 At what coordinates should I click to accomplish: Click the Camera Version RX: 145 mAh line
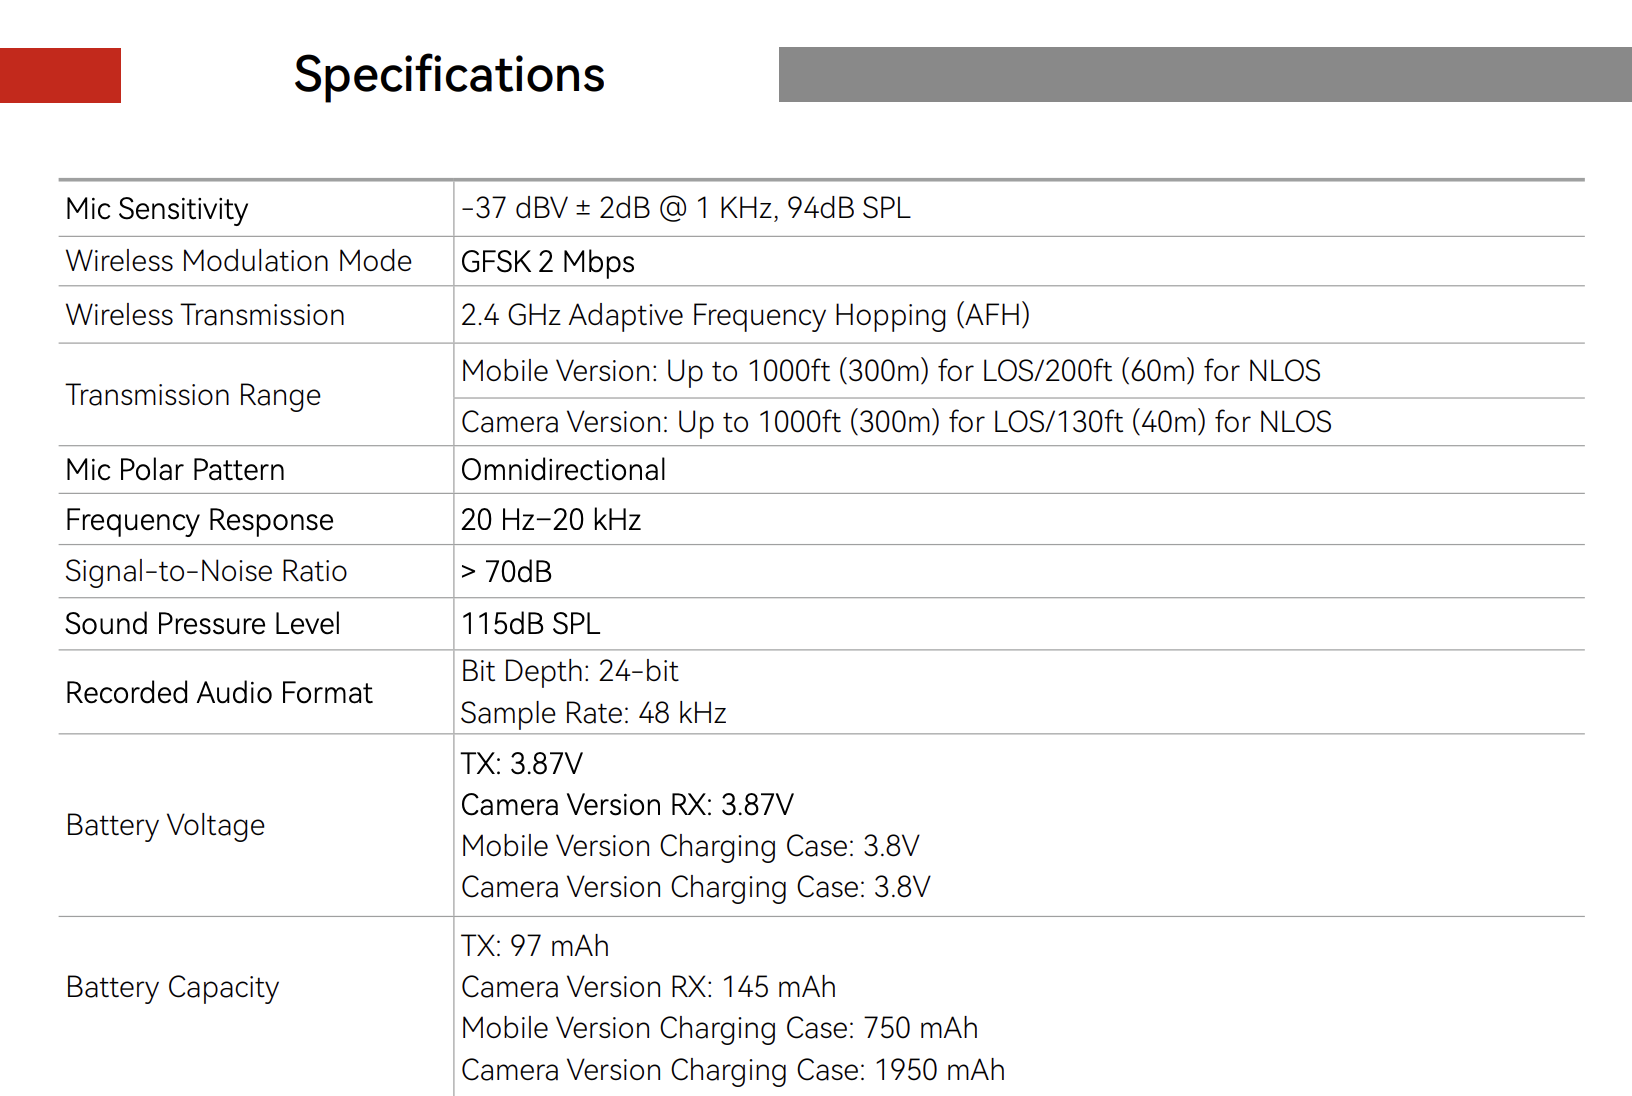pyautogui.click(x=648, y=987)
